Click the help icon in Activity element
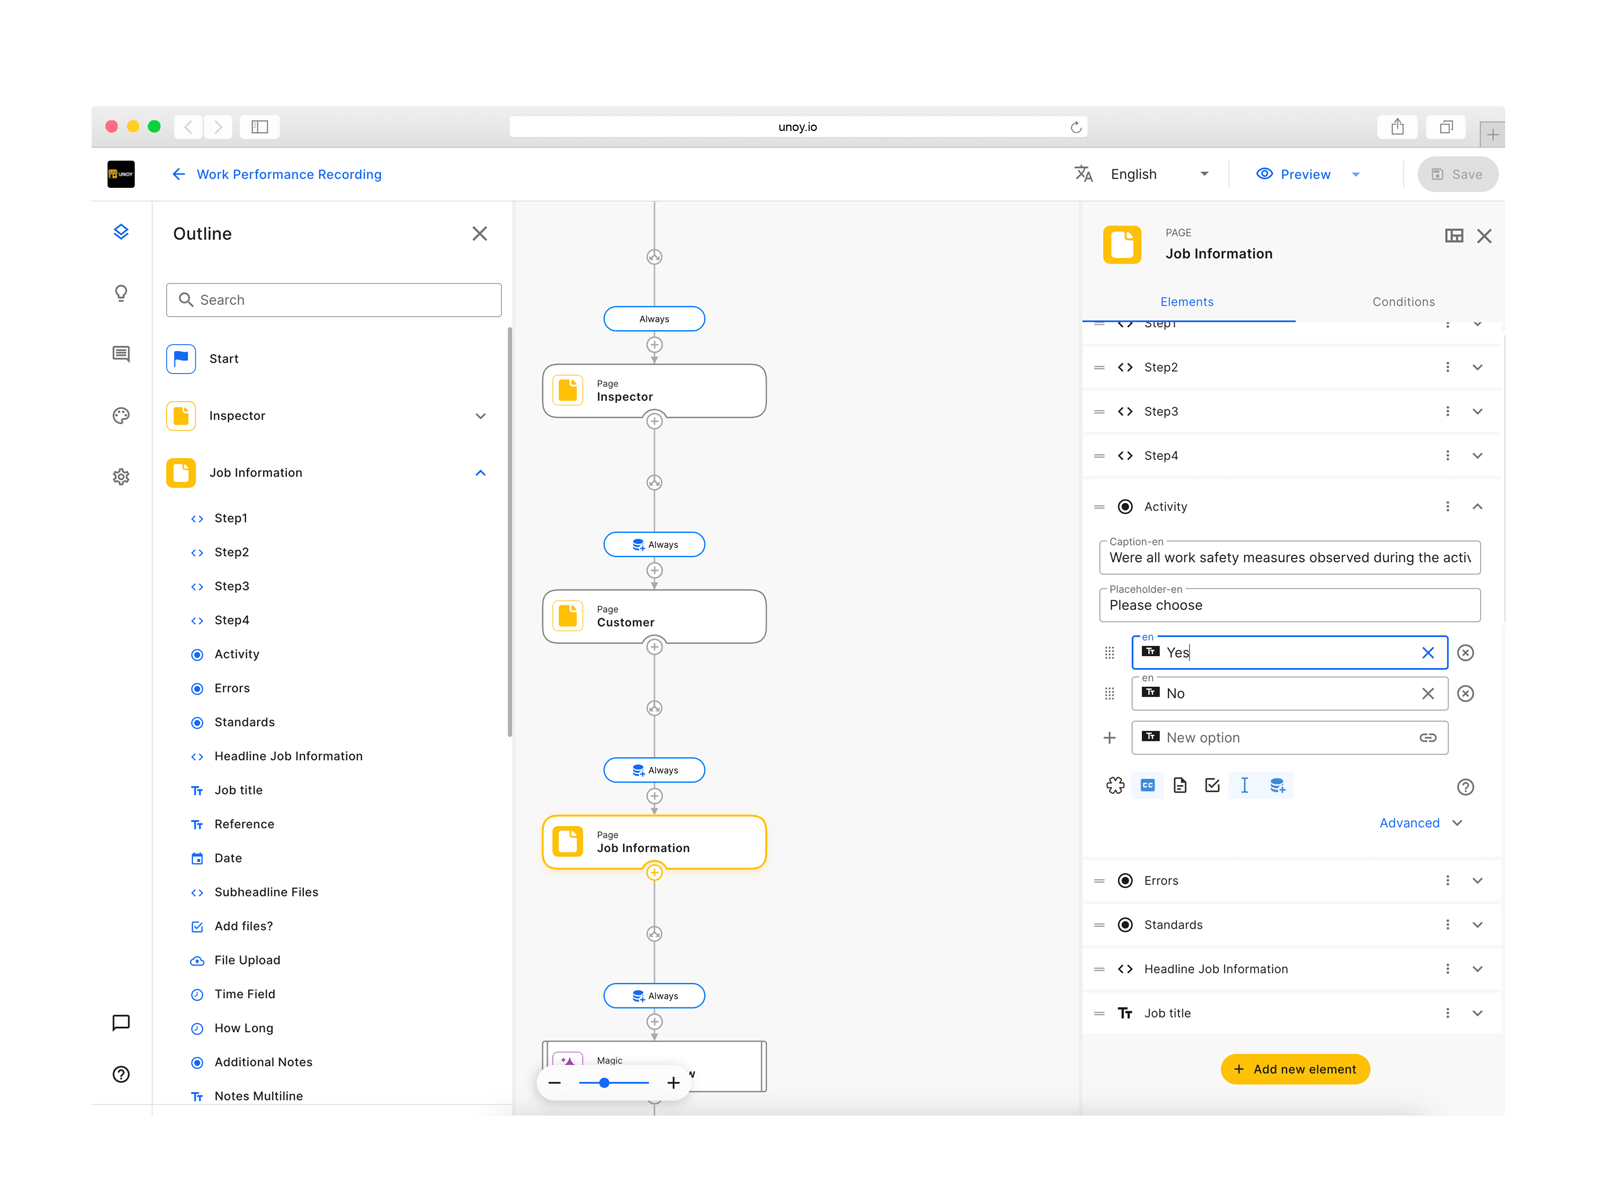Screen dimensions: 1600x1200 1465,787
